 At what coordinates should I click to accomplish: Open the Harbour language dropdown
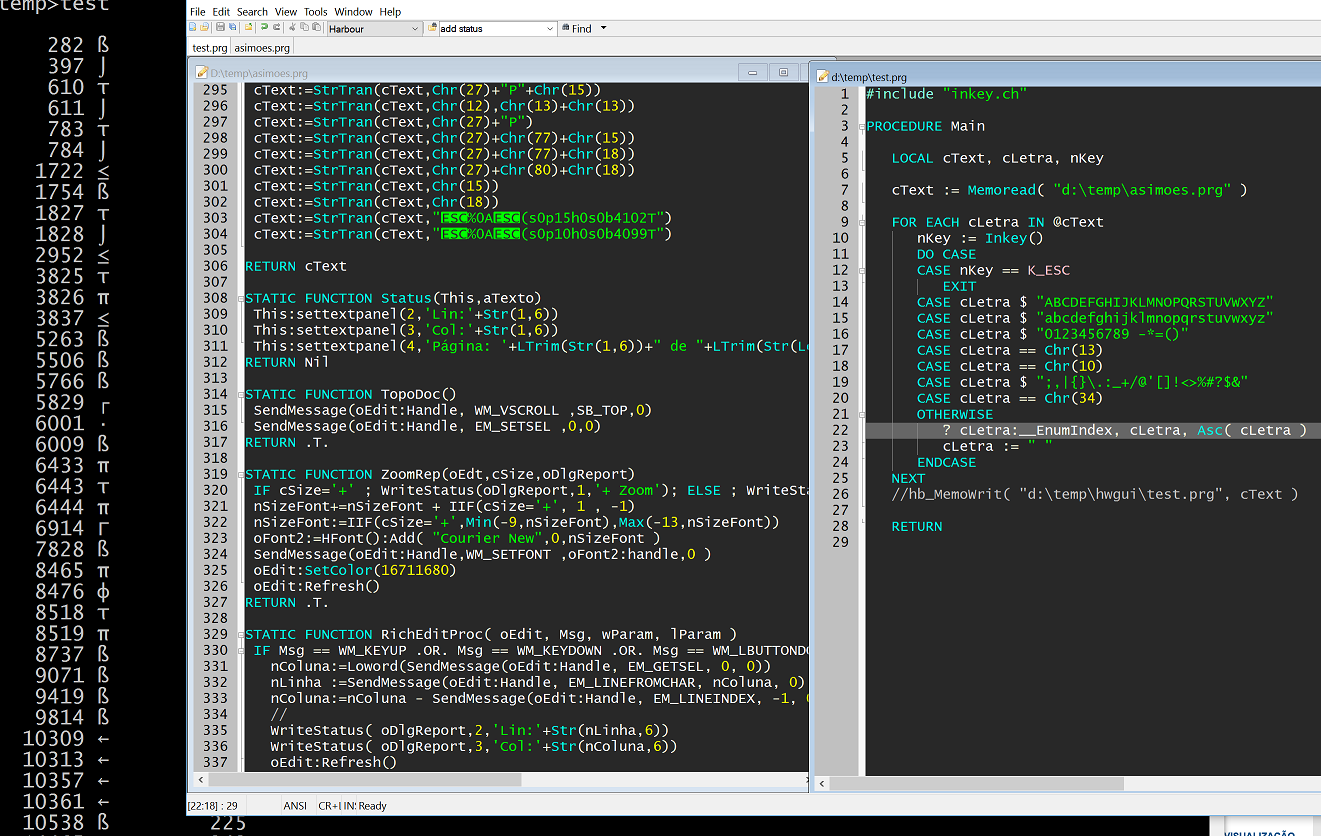pyautogui.click(x=415, y=29)
